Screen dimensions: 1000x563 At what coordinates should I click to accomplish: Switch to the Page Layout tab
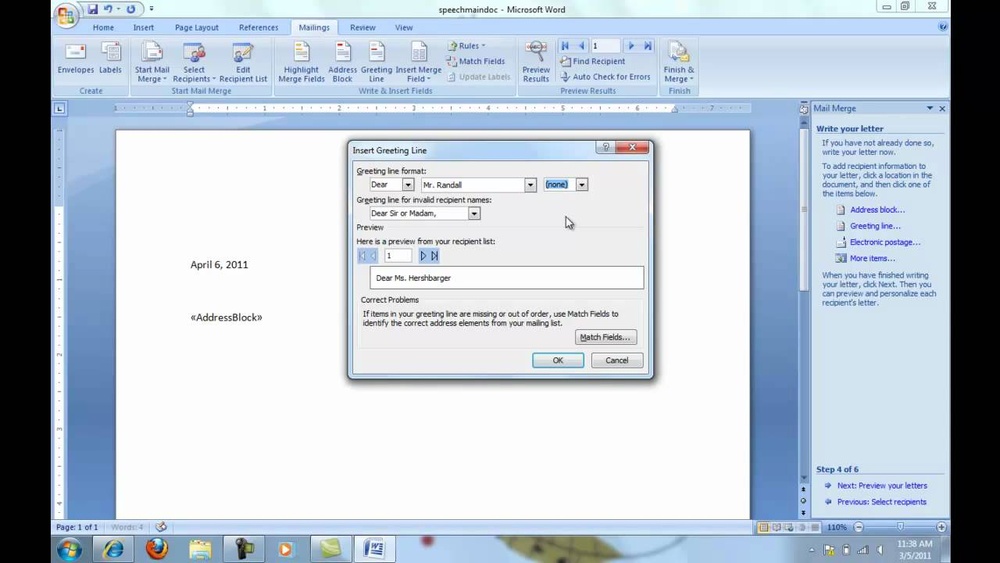click(x=196, y=28)
